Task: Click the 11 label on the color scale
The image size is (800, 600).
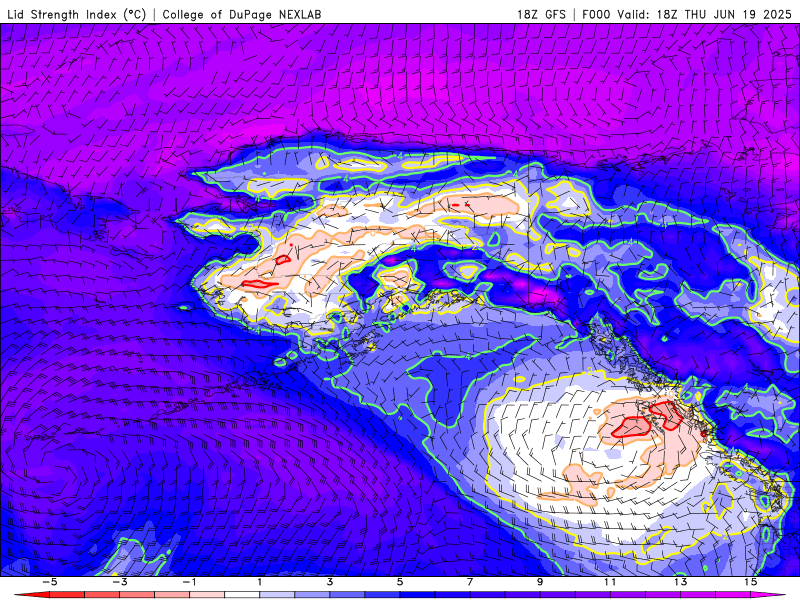Action: pyautogui.click(x=610, y=582)
